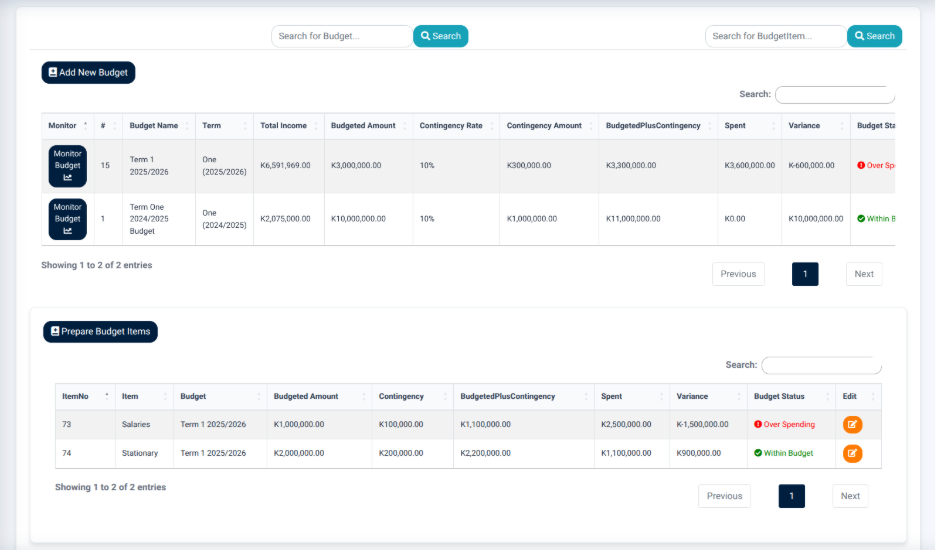Click Prepare Budget Items button
The height and width of the screenshot is (550, 936).
100,331
